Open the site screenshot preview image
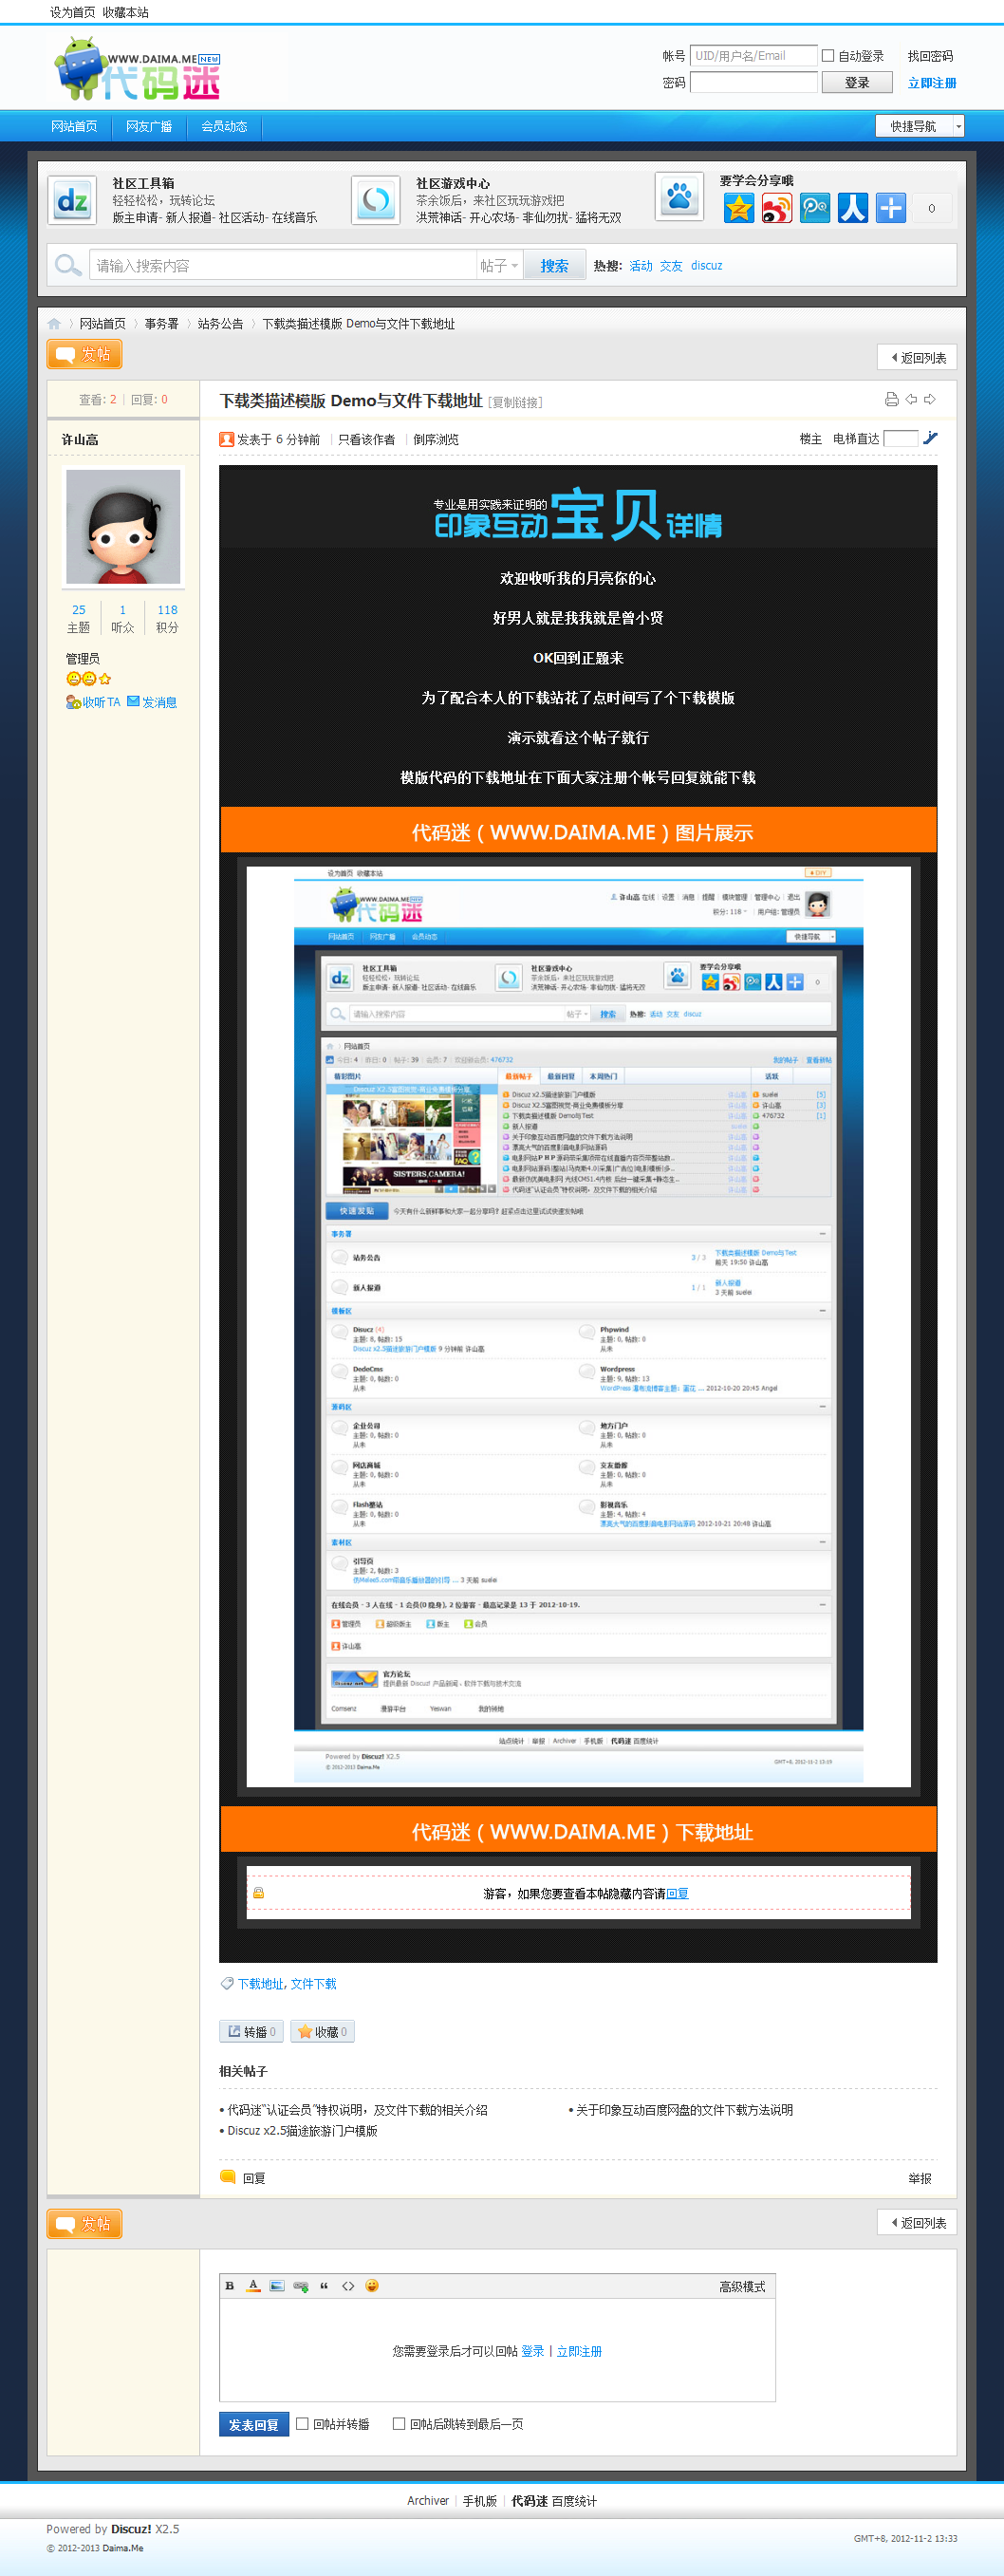The image size is (1004, 2576). pos(579,1326)
